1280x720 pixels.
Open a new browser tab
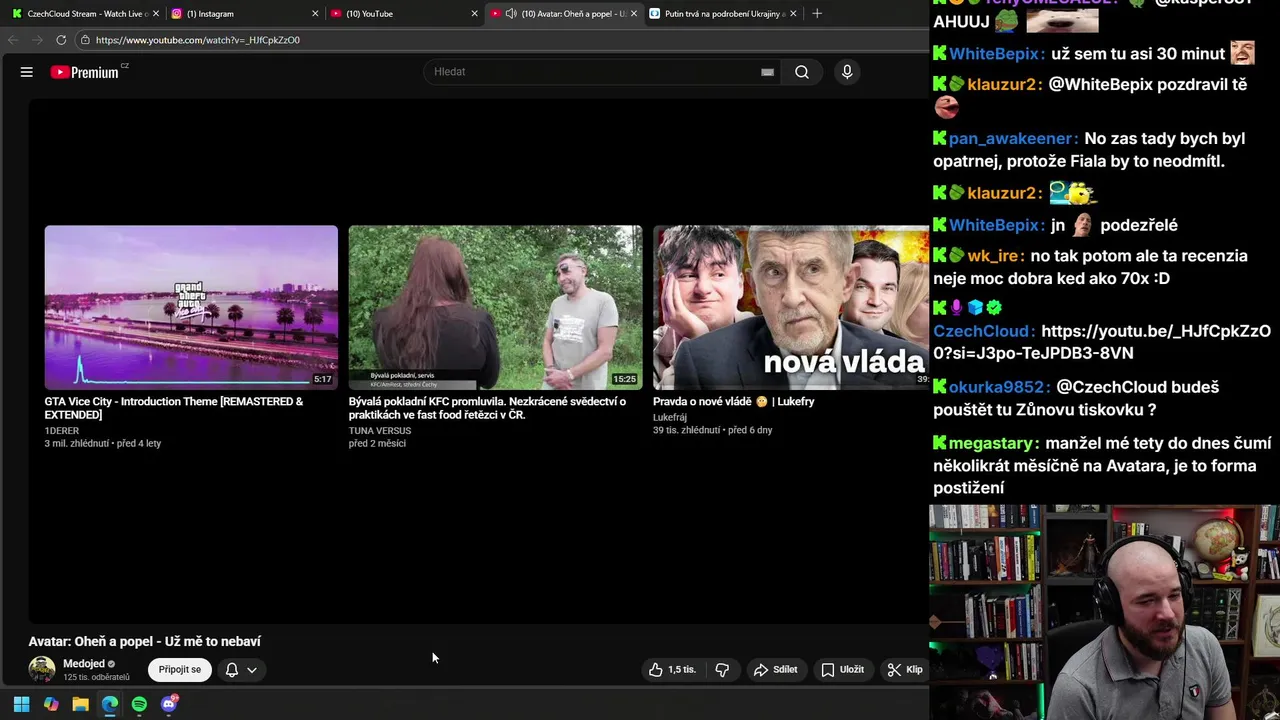tap(817, 14)
